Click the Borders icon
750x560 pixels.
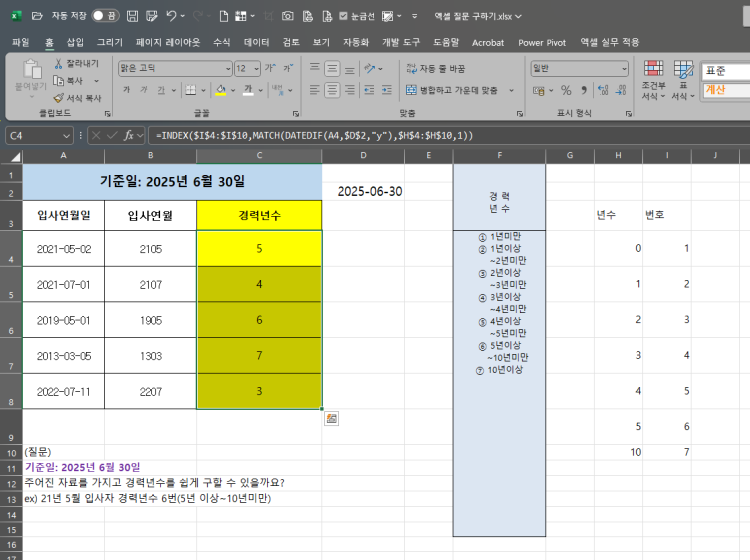[191, 90]
